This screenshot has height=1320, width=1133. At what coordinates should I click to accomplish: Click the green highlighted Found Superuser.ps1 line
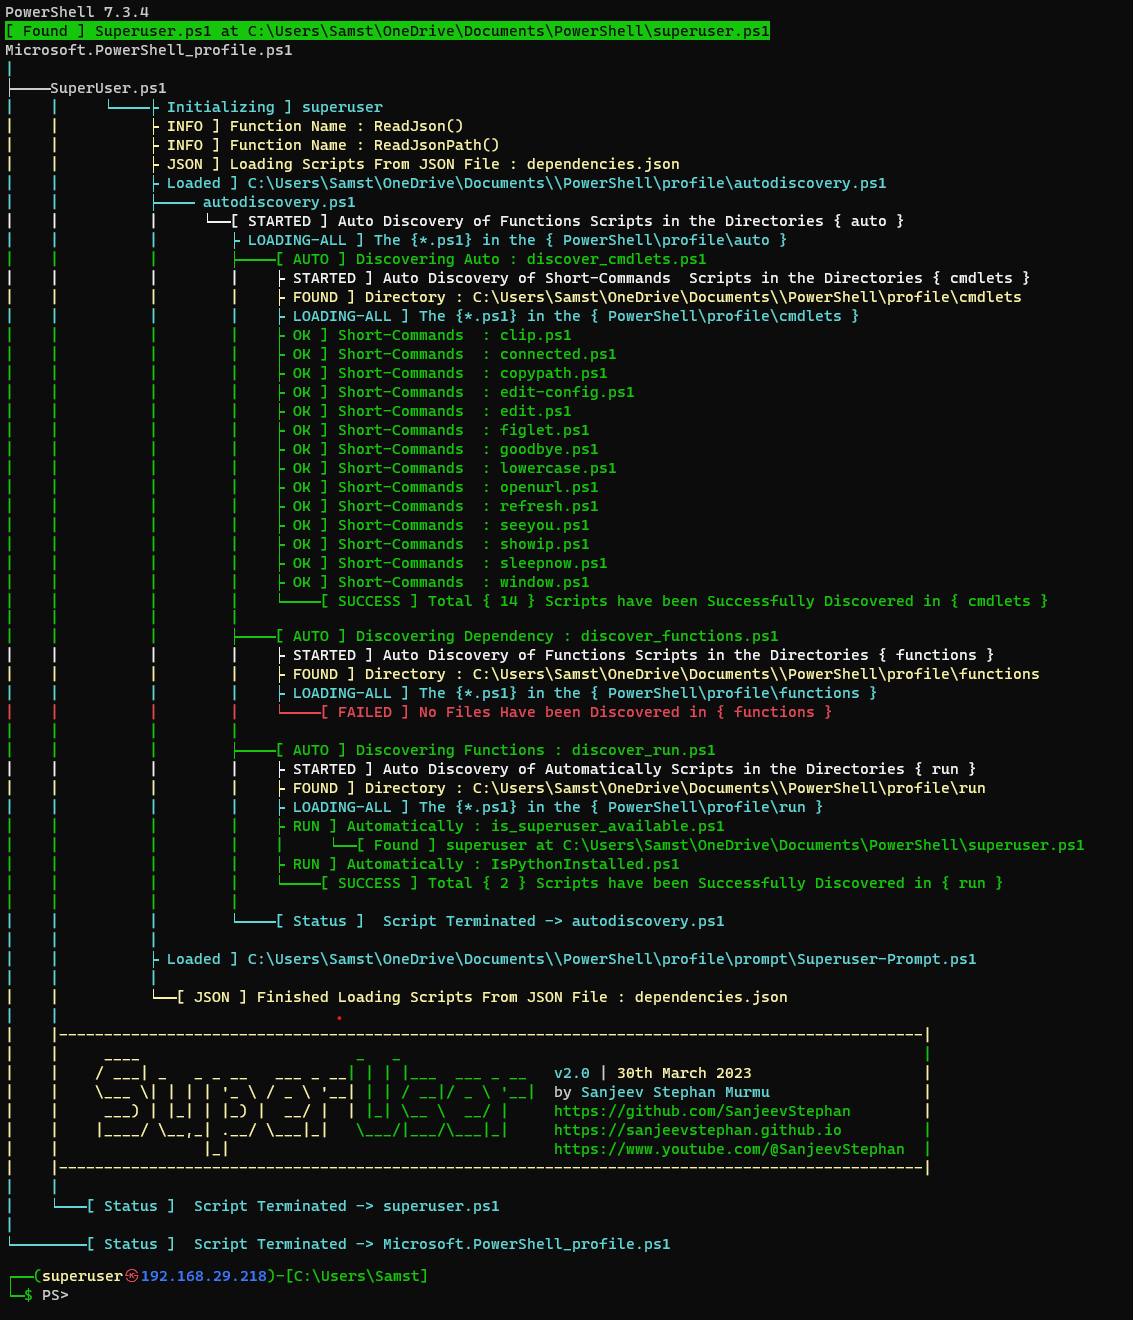388,31
